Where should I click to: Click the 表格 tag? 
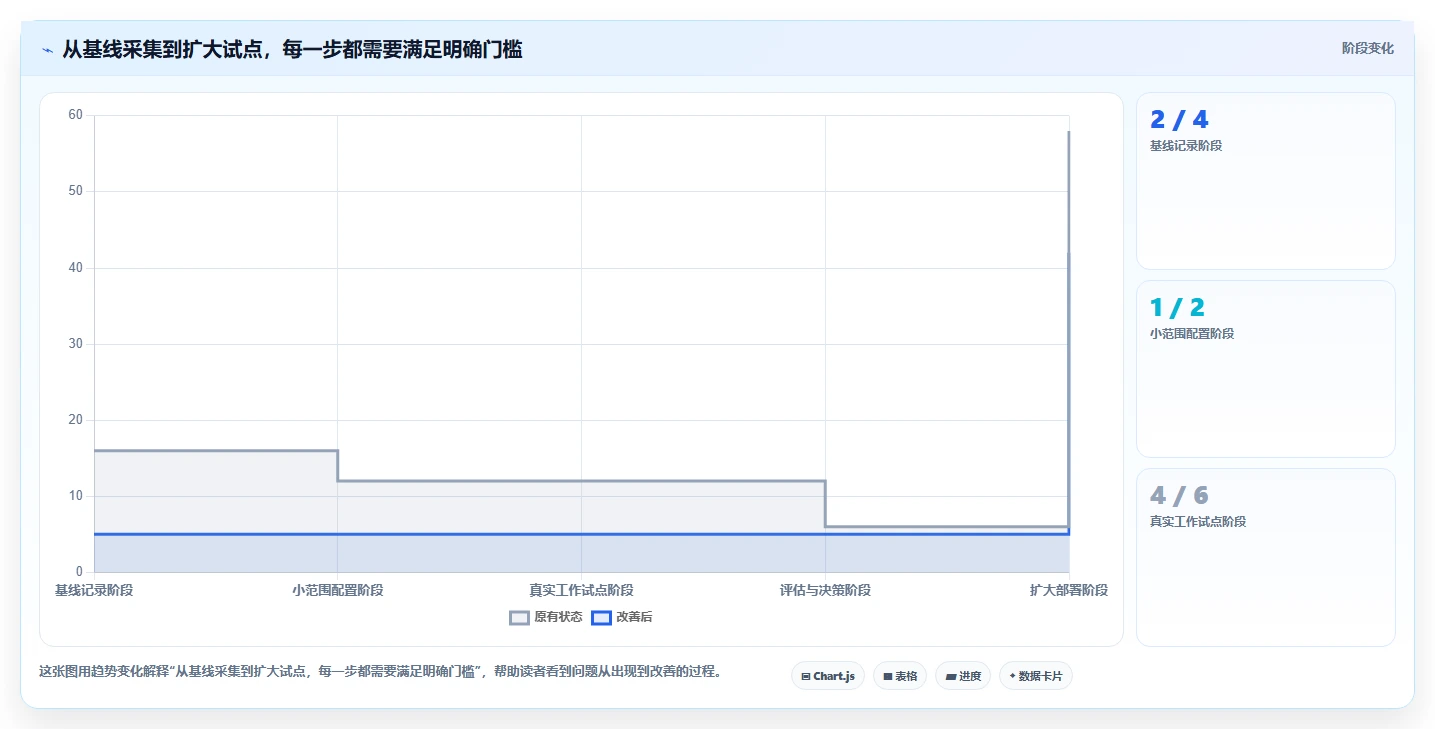[900, 676]
